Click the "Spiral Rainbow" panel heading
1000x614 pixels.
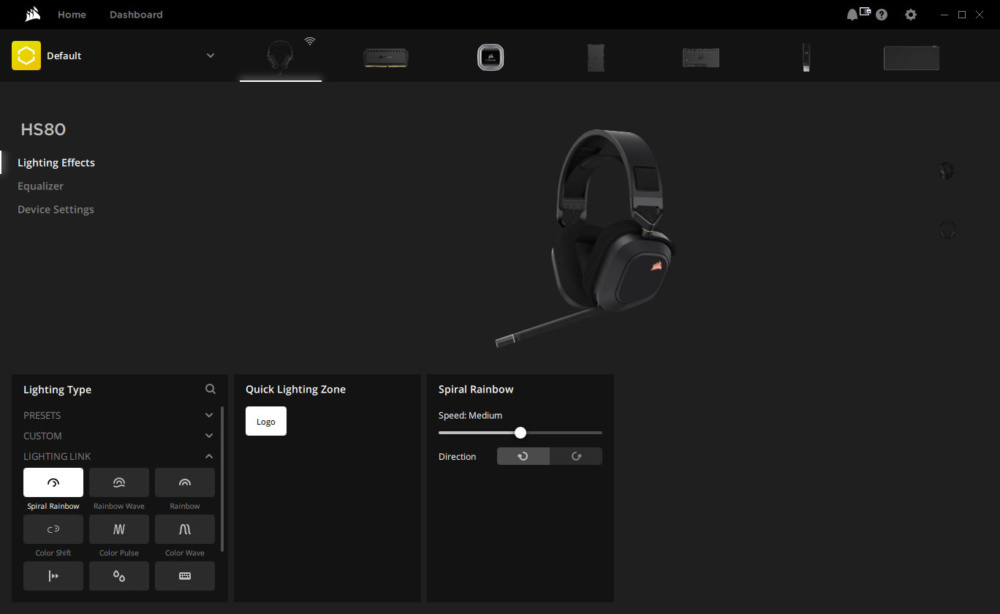click(x=476, y=389)
